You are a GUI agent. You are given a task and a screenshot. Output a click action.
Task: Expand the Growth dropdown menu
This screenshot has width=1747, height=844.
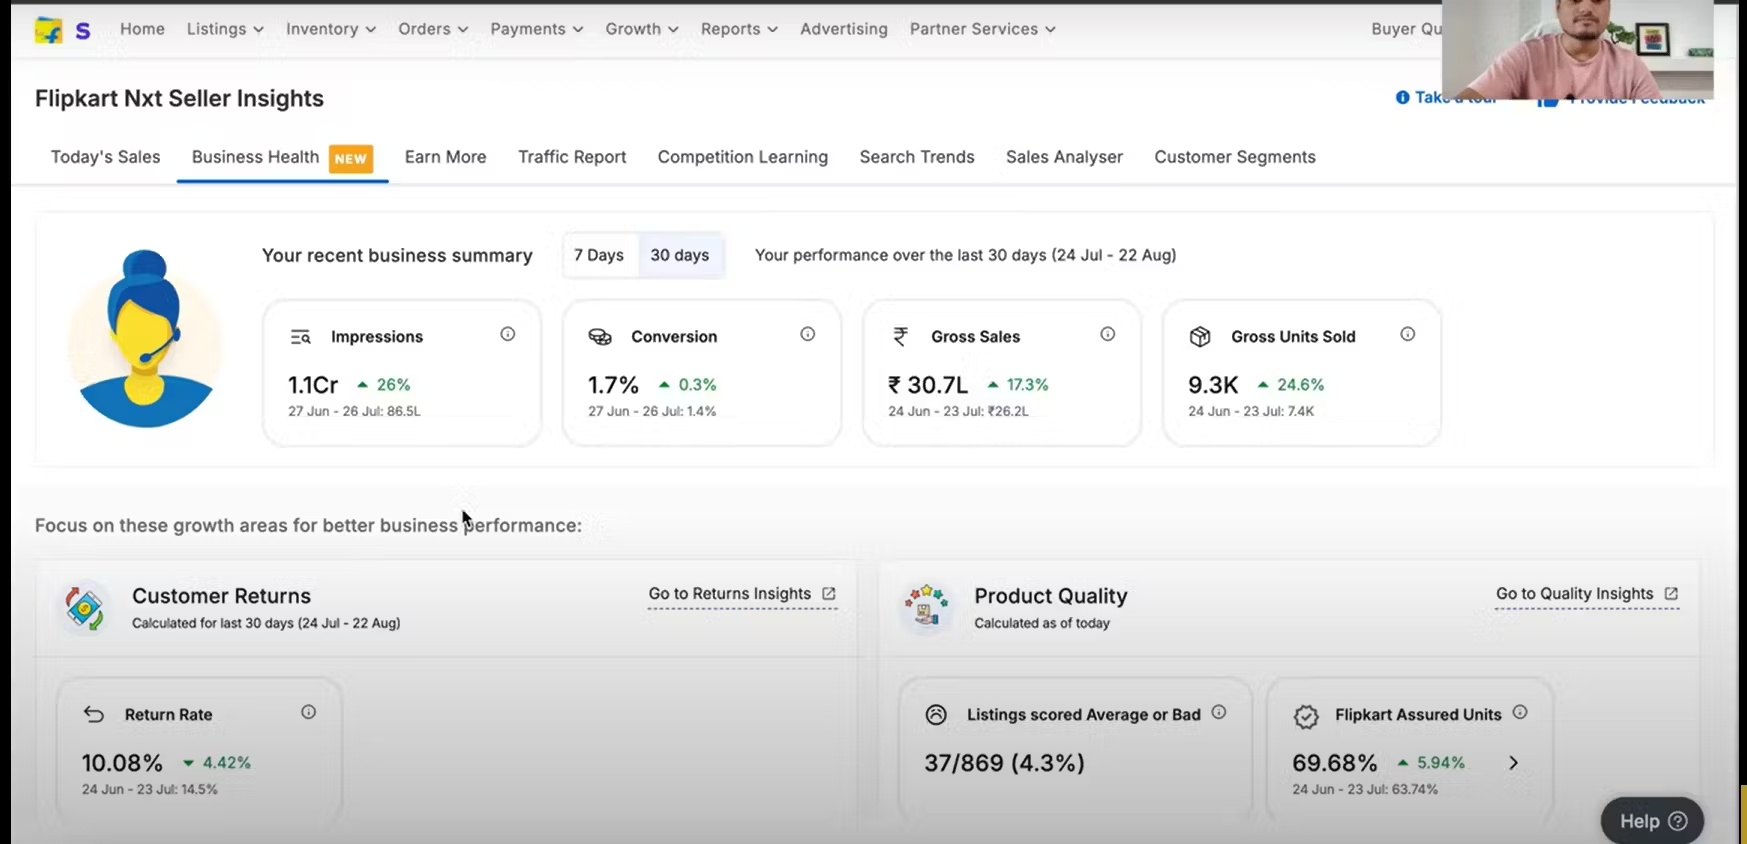642,29
